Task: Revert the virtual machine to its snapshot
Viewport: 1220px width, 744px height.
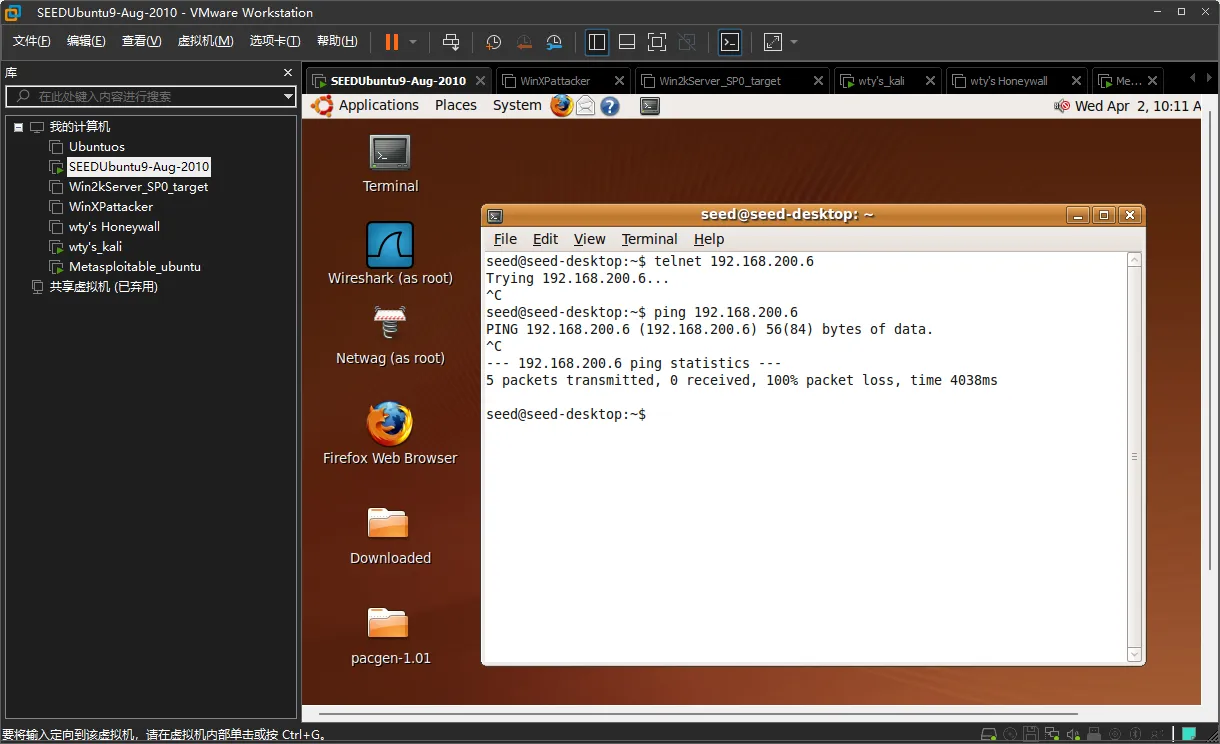Action: click(524, 42)
